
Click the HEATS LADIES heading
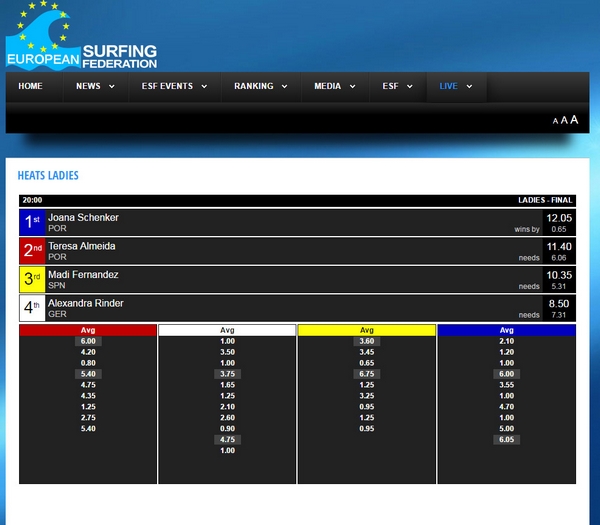click(x=48, y=176)
